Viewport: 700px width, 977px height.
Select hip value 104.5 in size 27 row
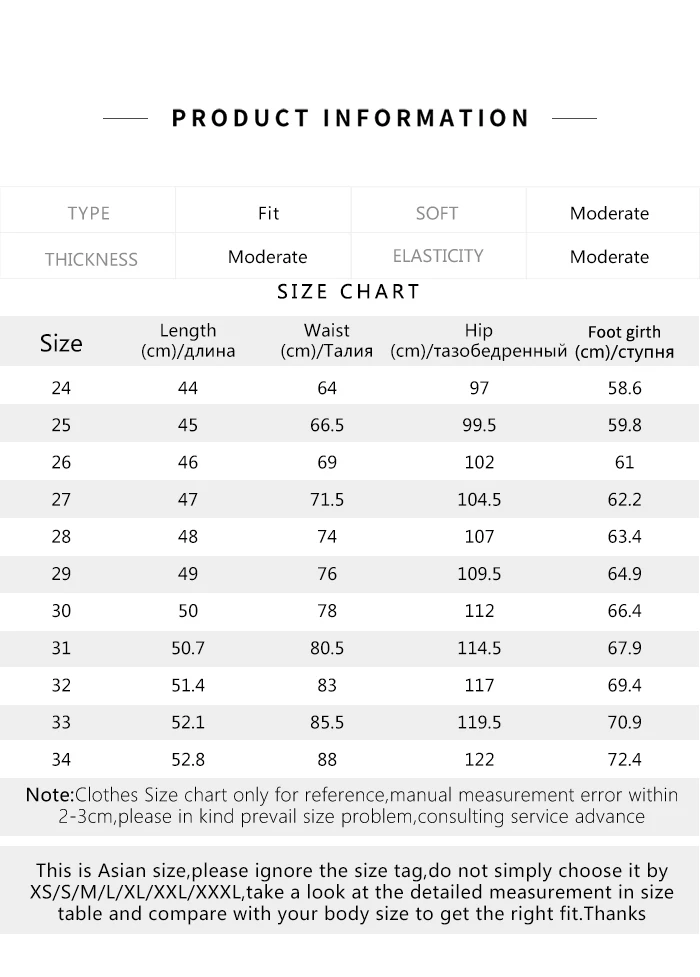coord(479,499)
